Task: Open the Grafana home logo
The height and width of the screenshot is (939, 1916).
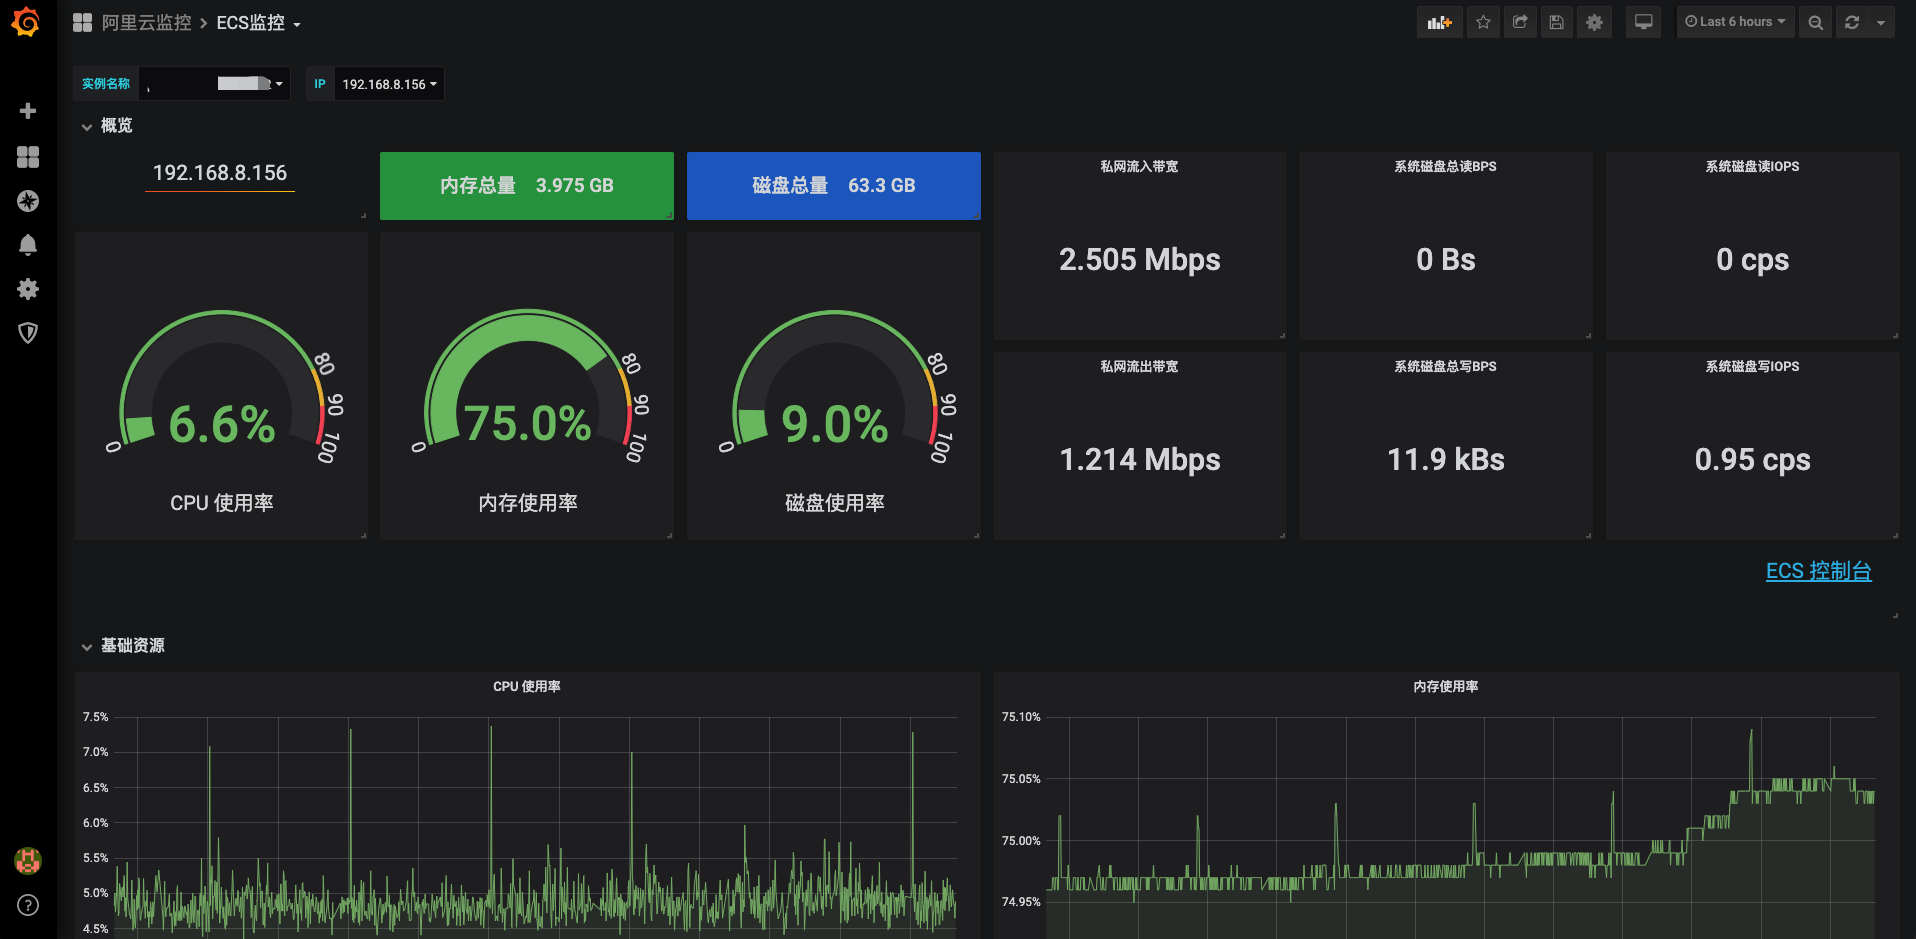Action: 27,22
